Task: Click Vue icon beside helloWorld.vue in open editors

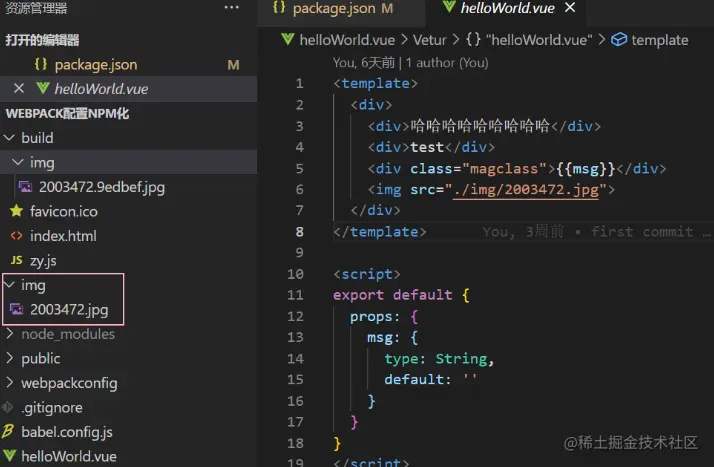Action: [x=43, y=88]
